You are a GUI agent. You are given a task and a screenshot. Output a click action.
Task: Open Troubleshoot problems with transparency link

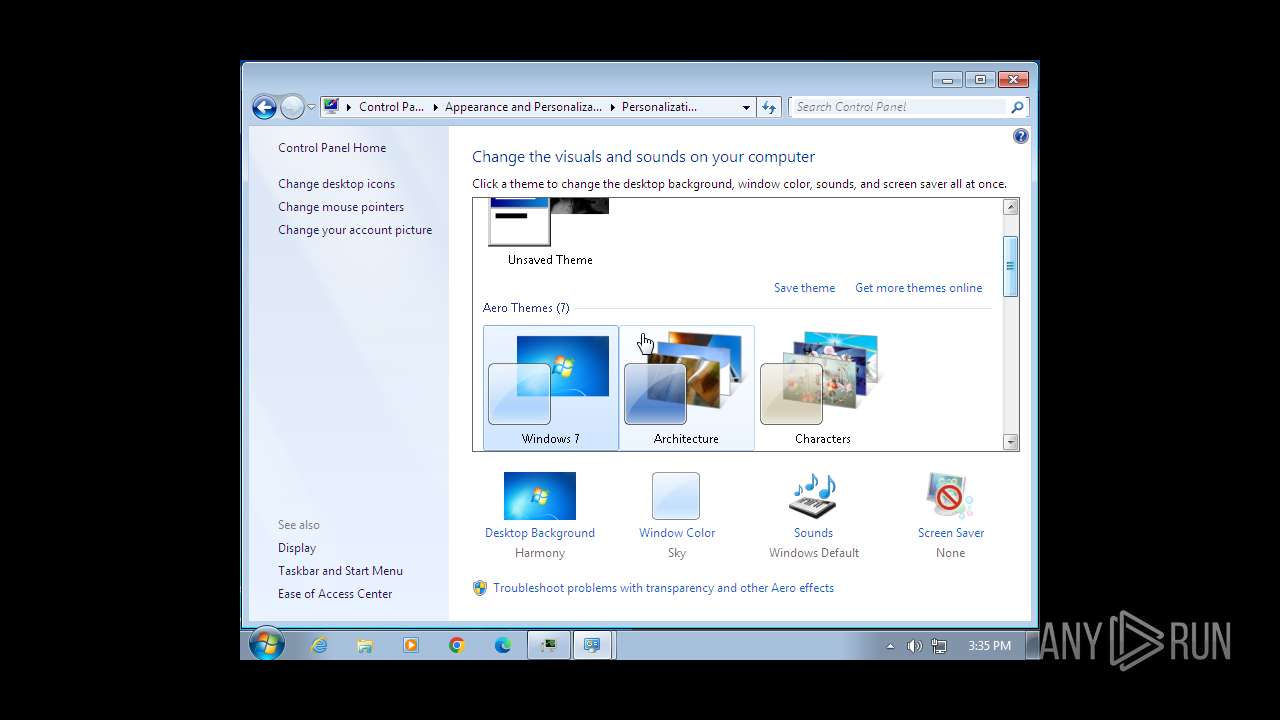point(663,588)
